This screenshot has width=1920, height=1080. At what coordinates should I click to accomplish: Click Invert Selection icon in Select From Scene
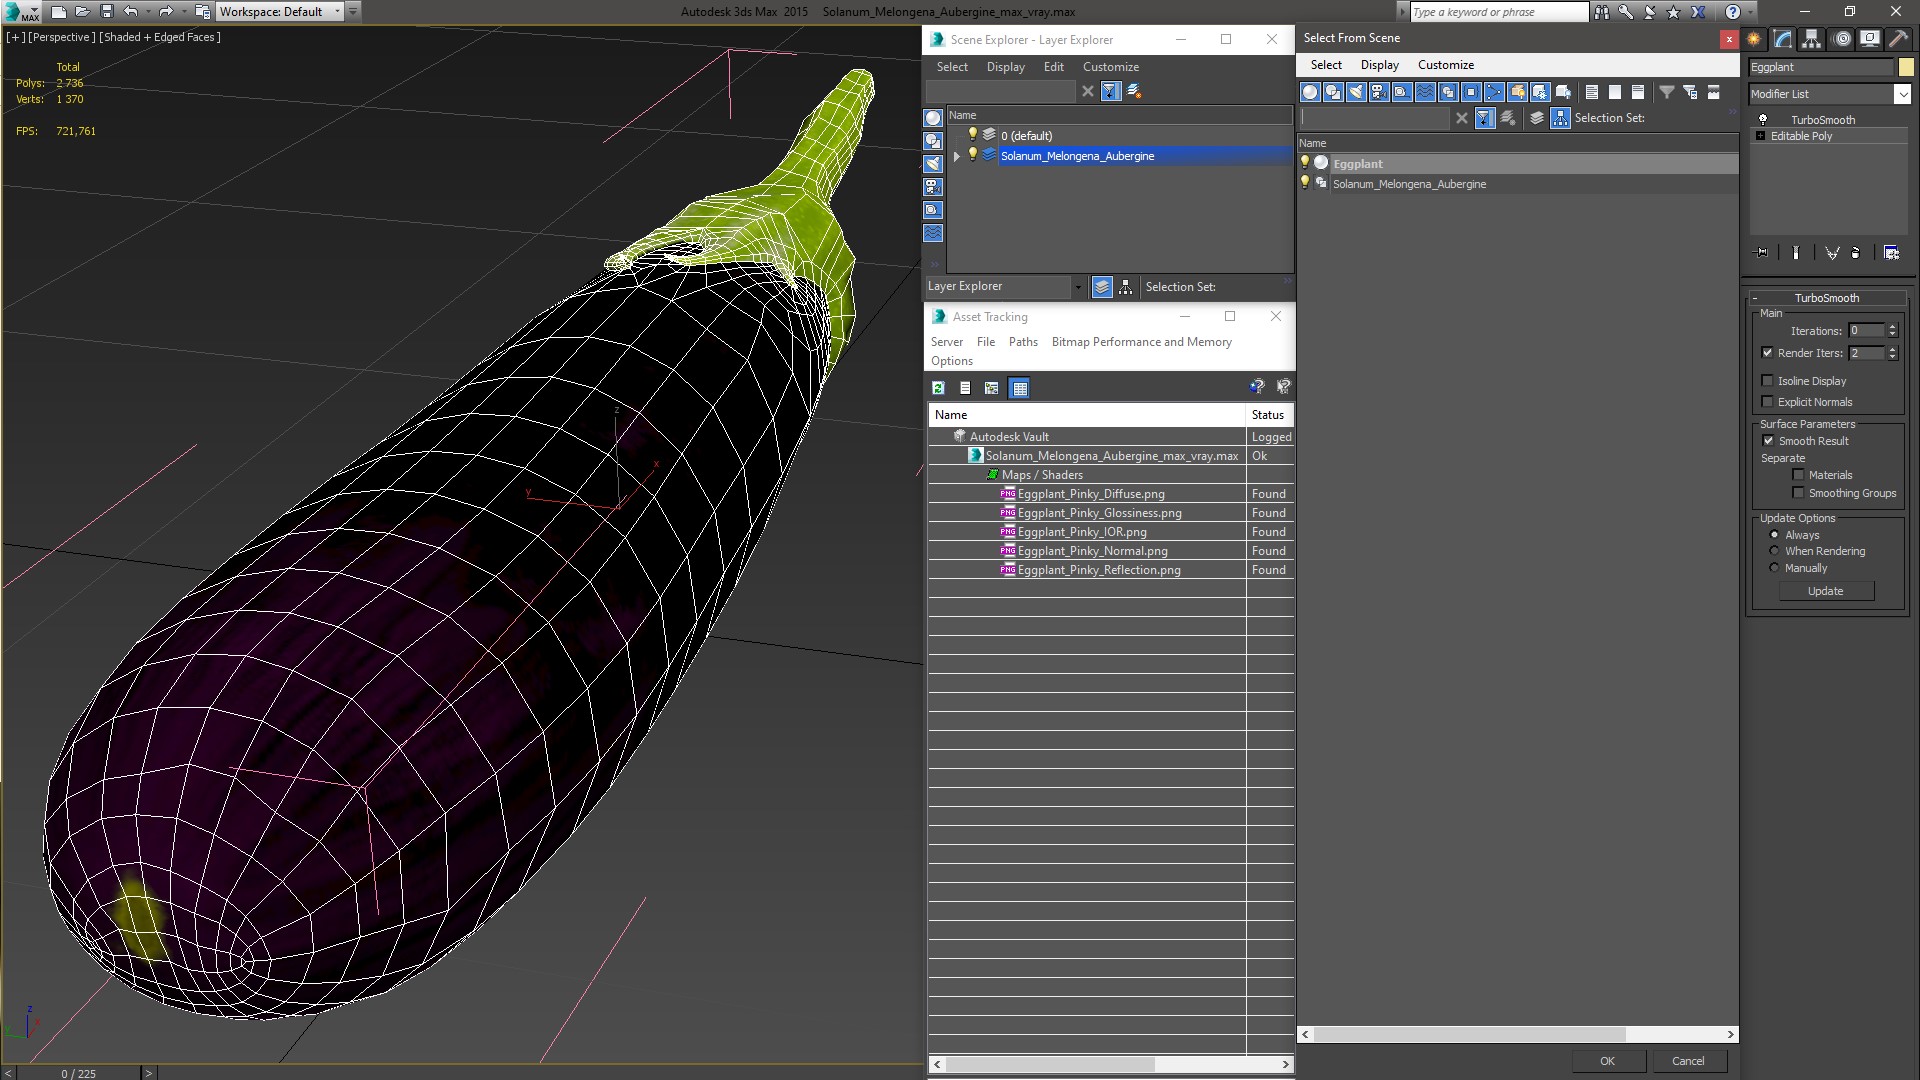click(1638, 92)
